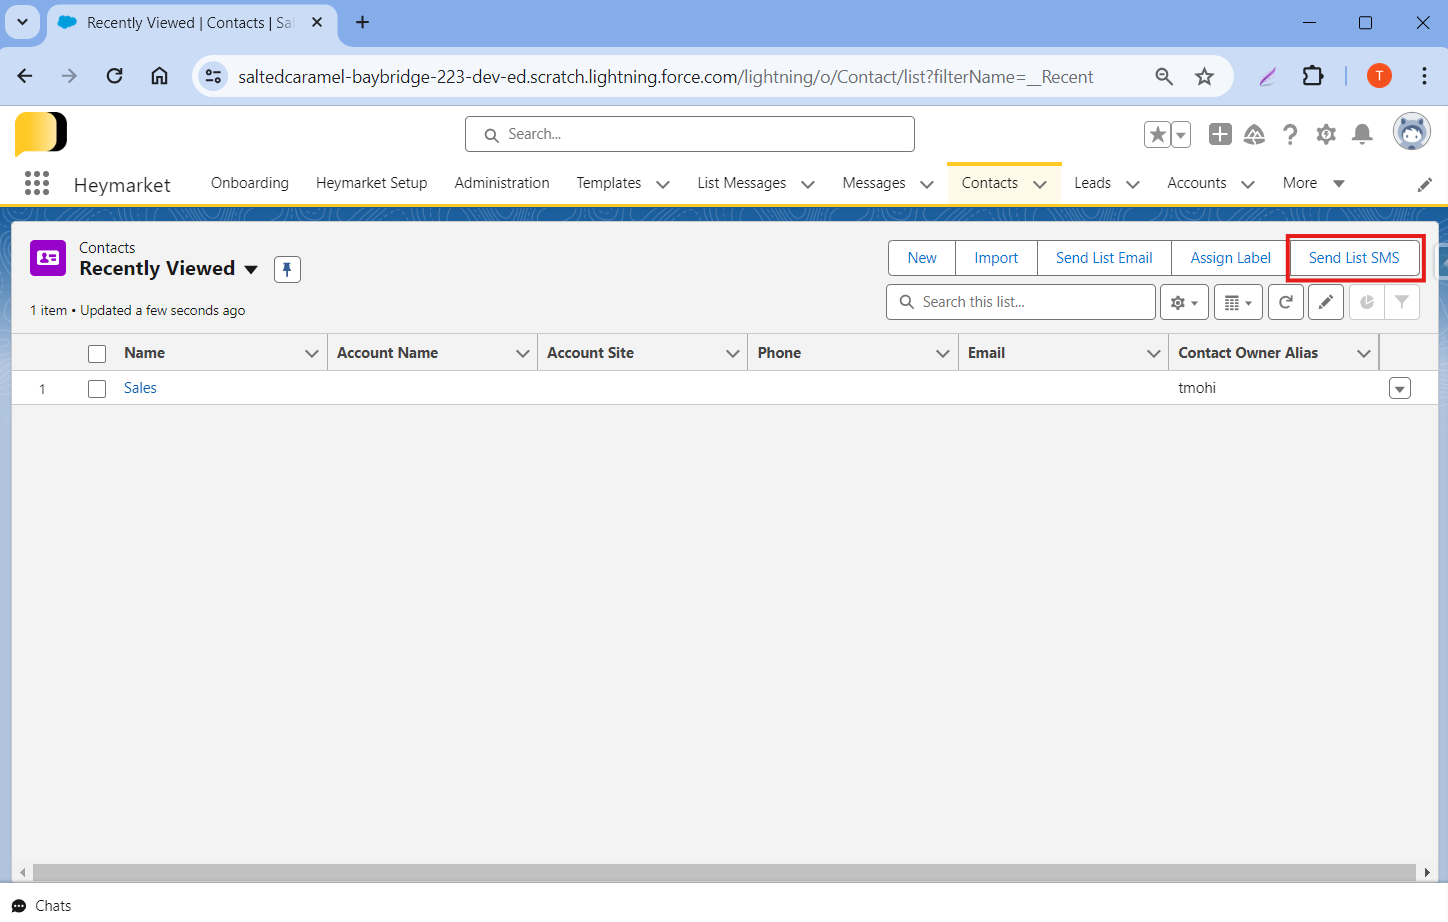Viewport: 1448px width, 922px height.
Task: Open the Global Actions plus icon
Action: pos(1220,134)
